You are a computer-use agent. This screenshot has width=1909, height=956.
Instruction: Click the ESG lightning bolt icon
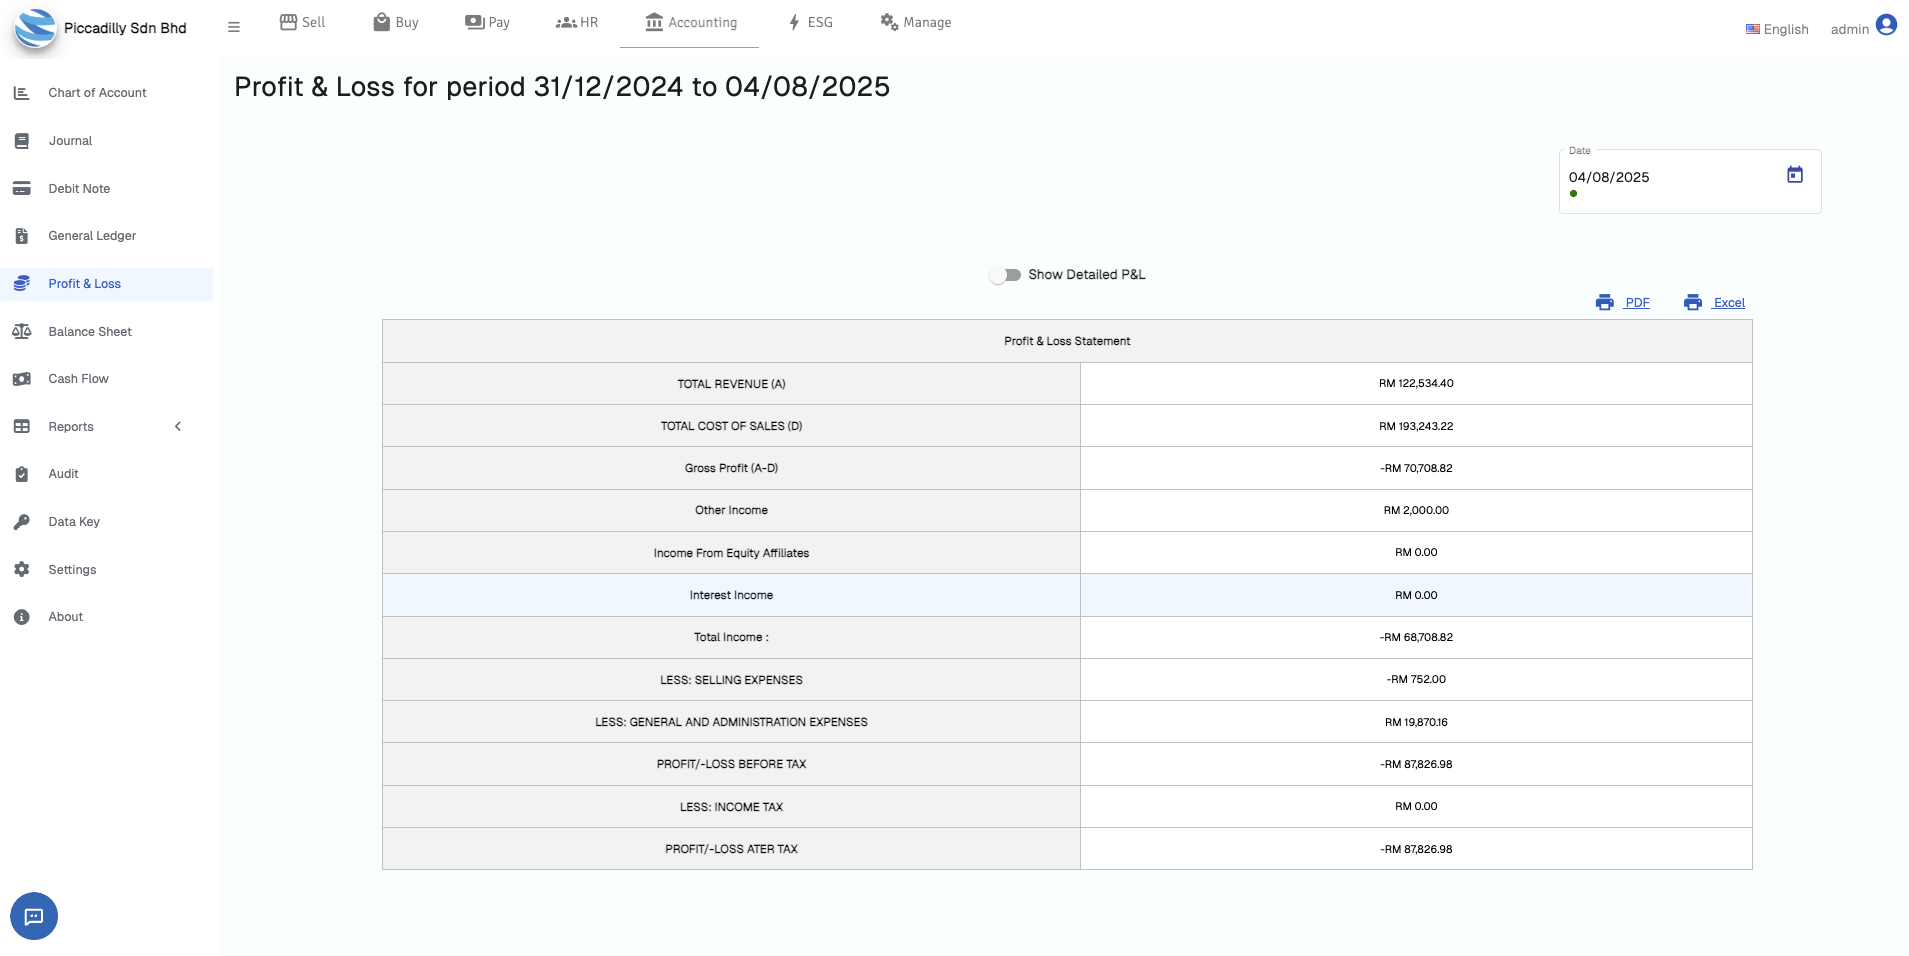[794, 22]
